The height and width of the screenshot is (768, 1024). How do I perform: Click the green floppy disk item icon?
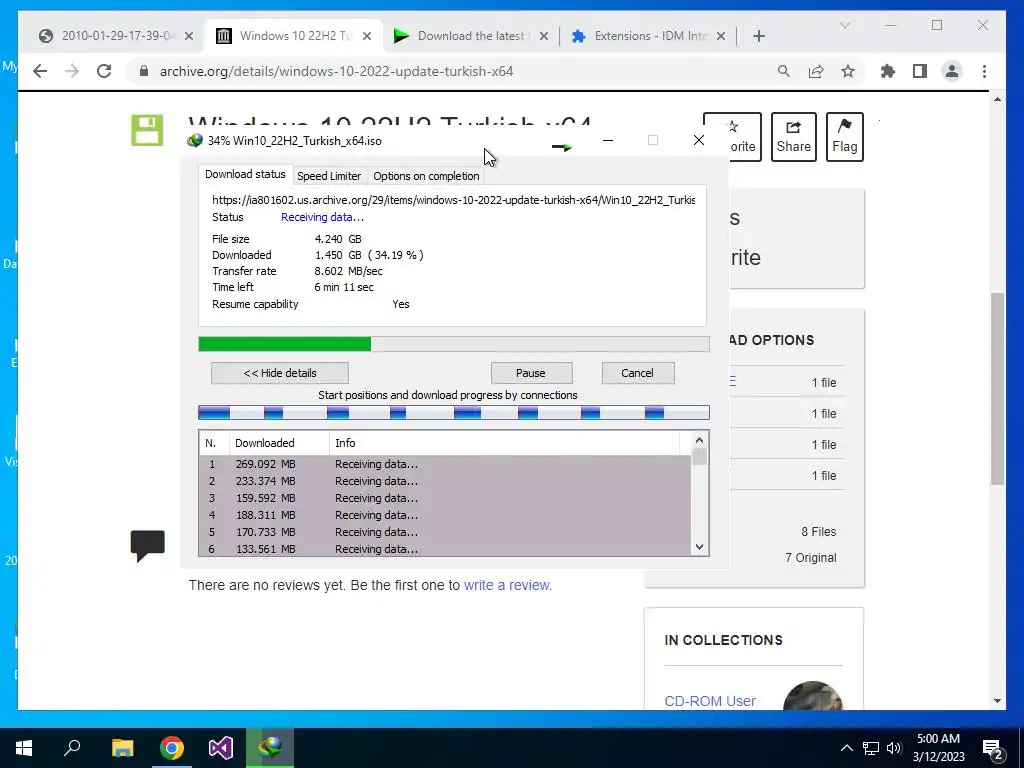tap(147, 130)
